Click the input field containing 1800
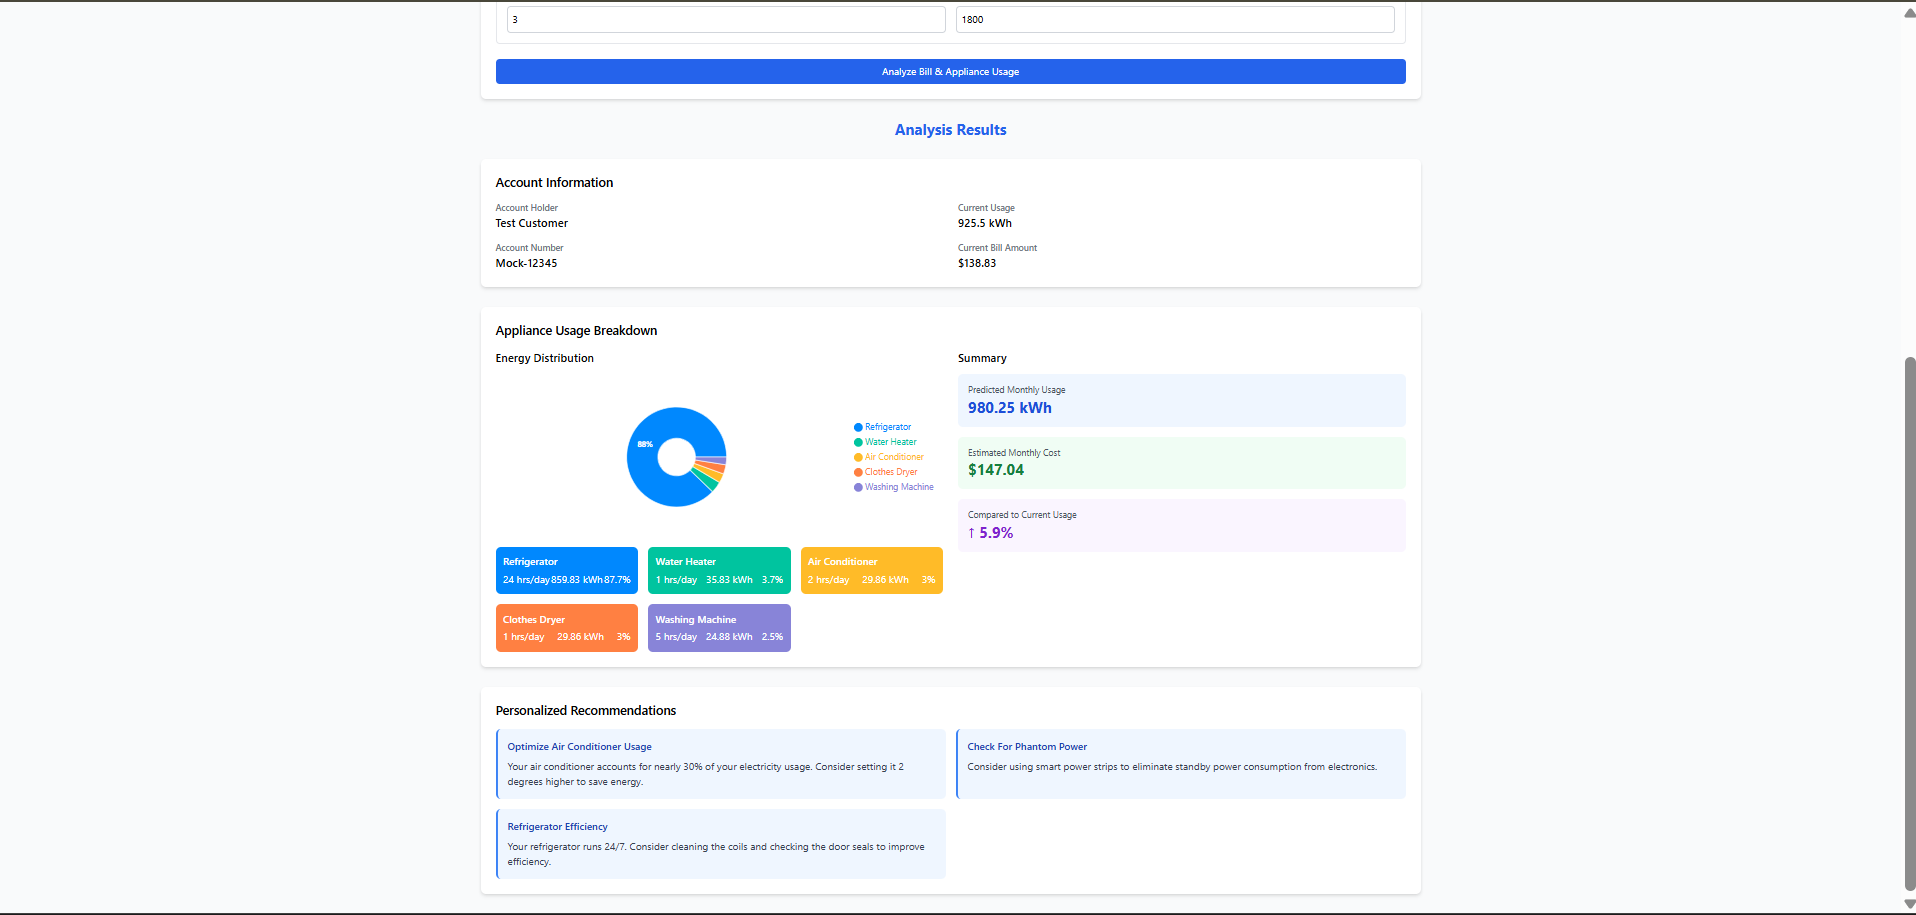Screen dimensions: 1916x915 point(1173,19)
